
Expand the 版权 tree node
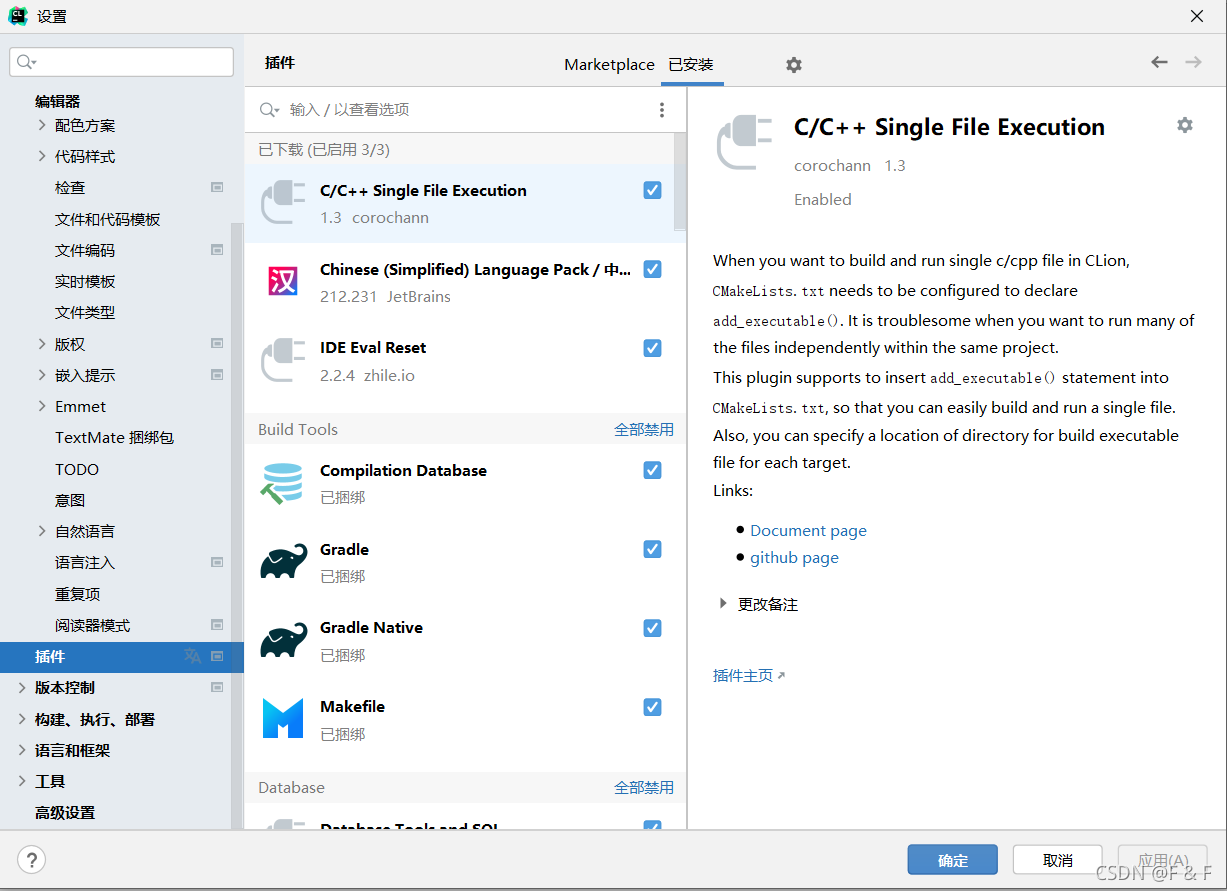pyautogui.click(x=42, y=344)
